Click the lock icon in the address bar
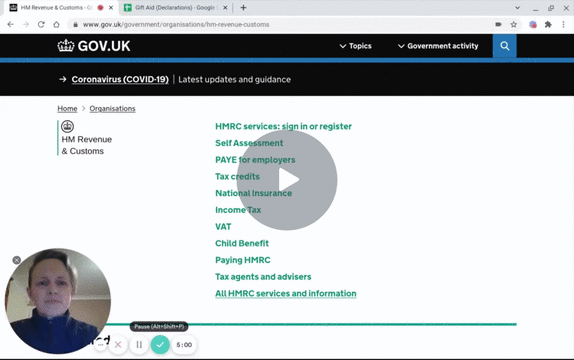 coord(76,25)
